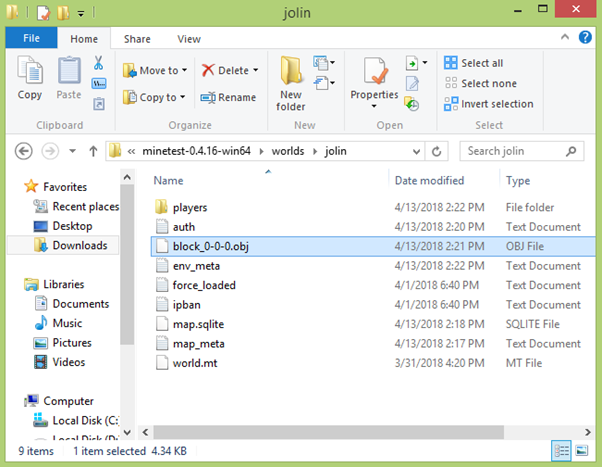Open the File tab
The width and height of the screenshot is (602, 467).
[31, 38]
